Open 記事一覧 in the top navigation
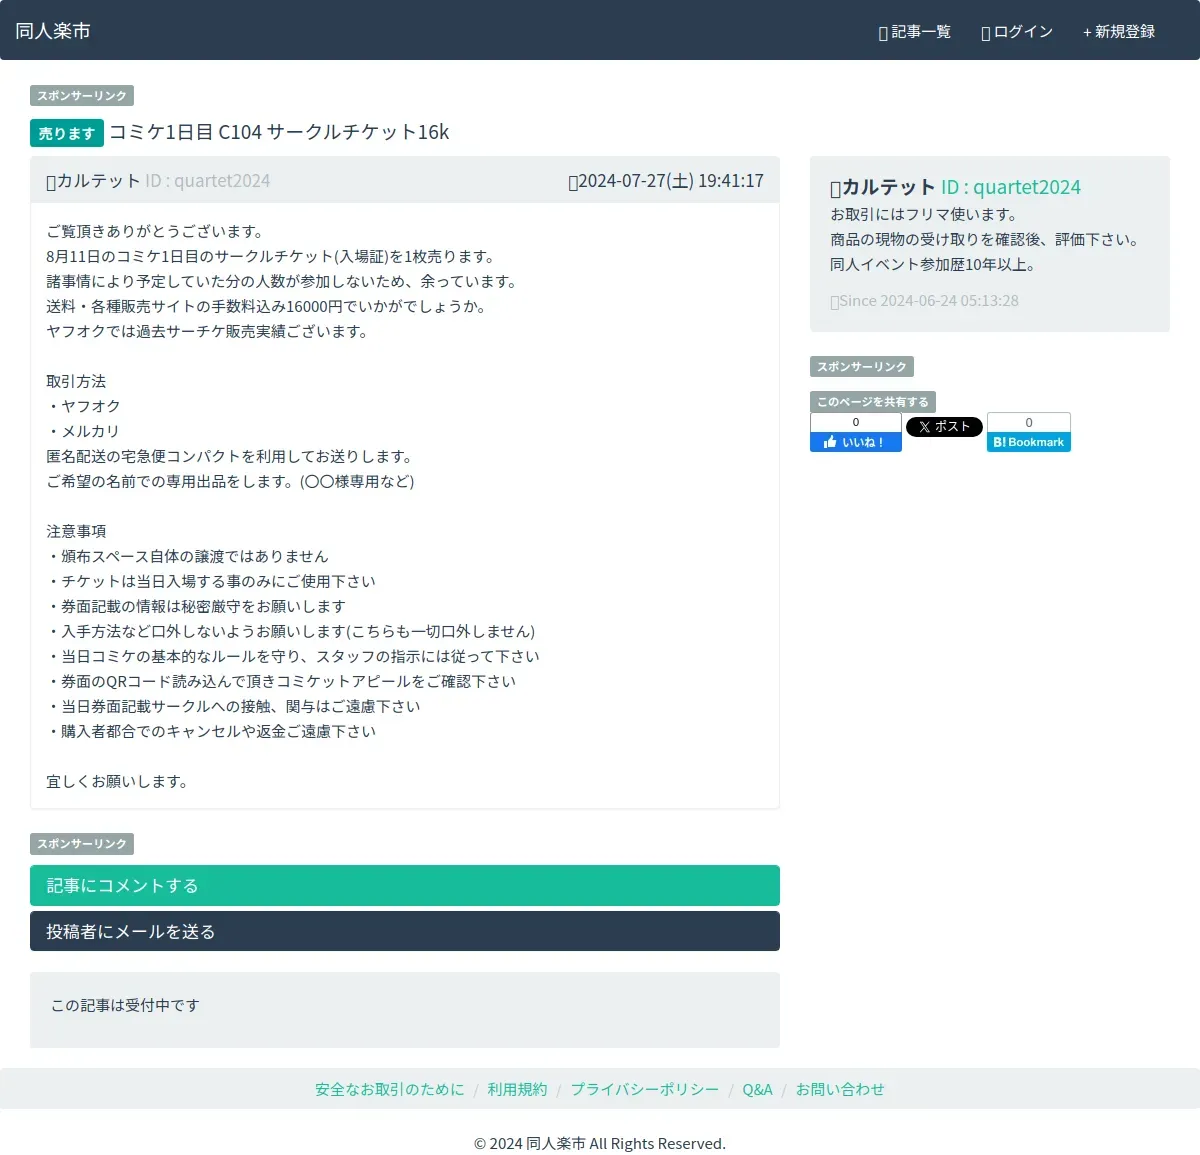The image size is (1200, 1155). (915, 32)
